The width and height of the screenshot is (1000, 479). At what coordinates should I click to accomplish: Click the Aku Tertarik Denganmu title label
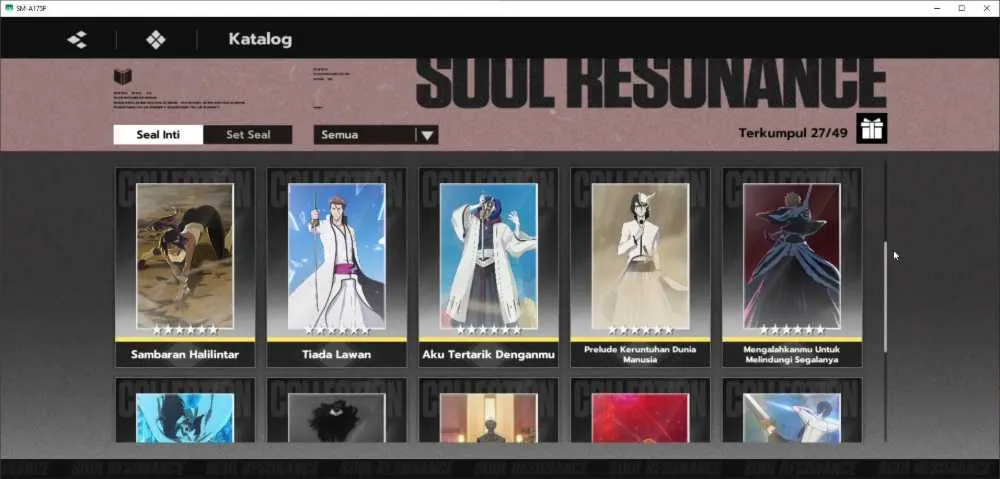(489, 354)
